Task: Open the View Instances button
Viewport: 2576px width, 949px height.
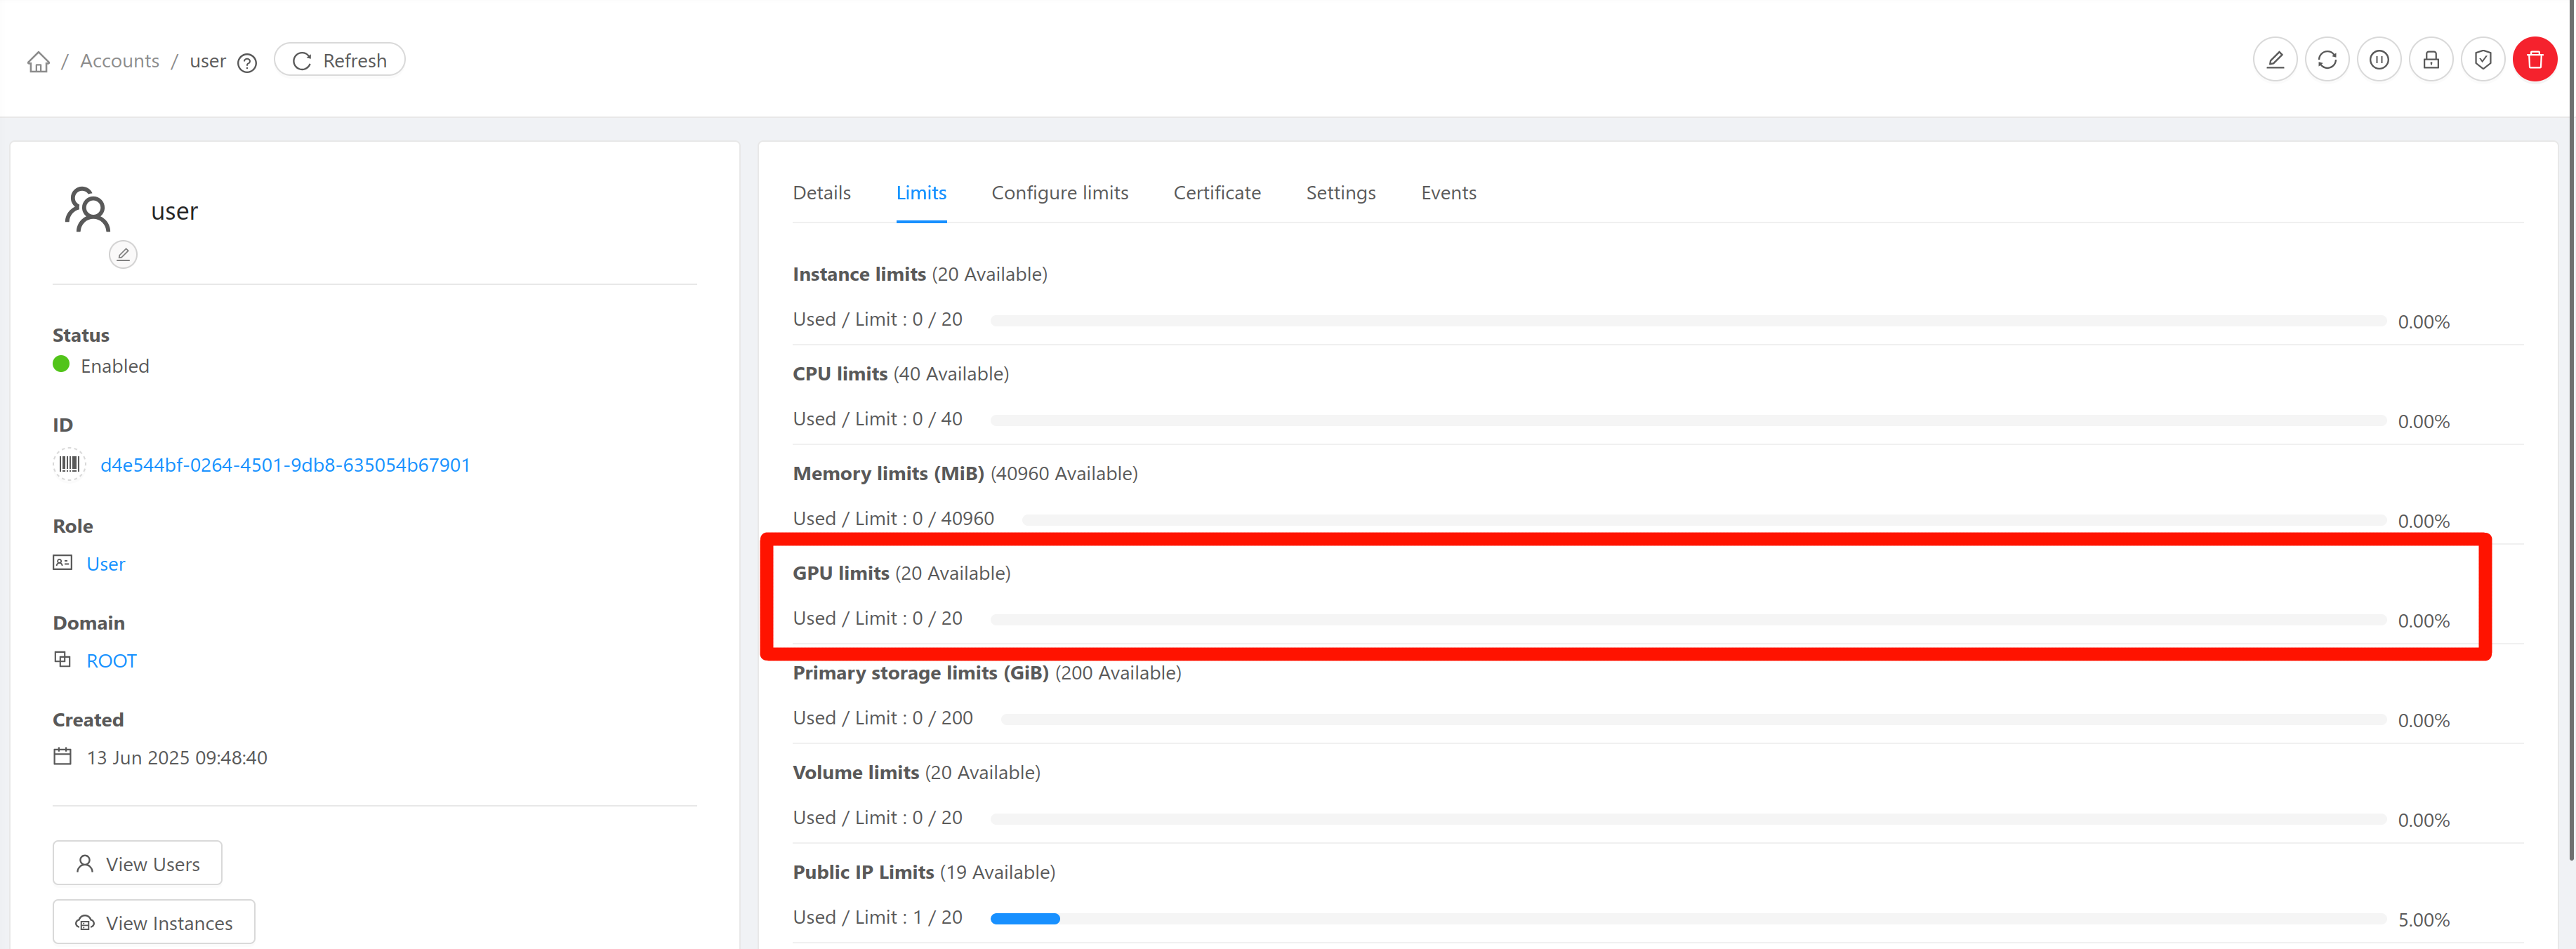Action: click(154, 922)
